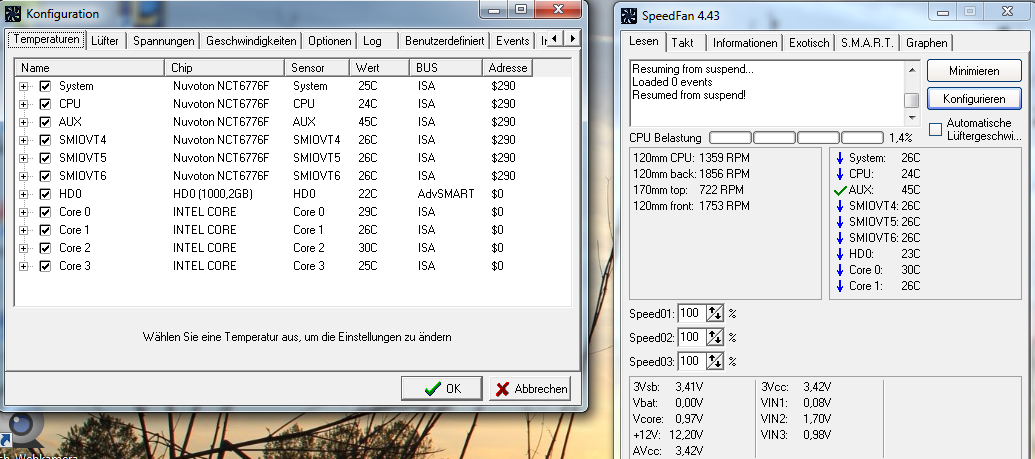
Task: Expand the SMIOVT4 tree node
Action: [24, 140]
